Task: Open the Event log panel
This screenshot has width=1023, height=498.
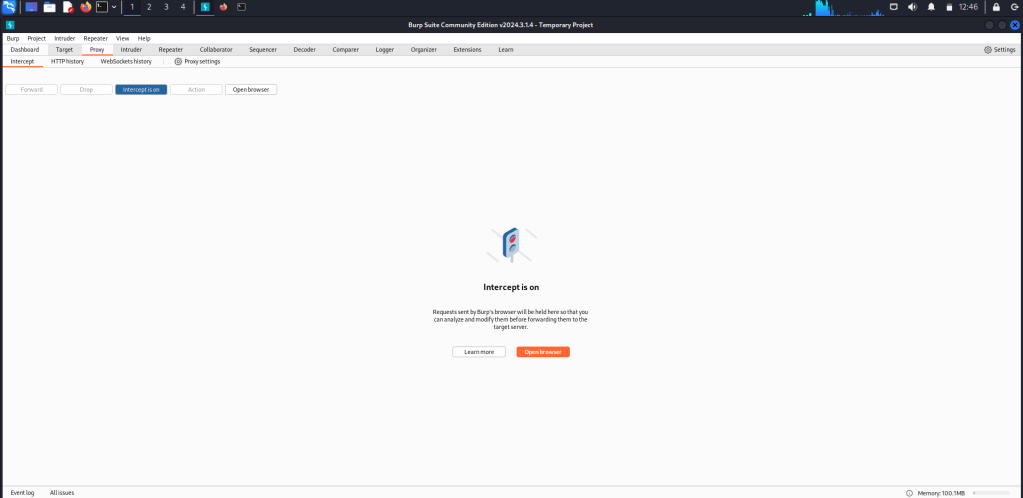Action: tap(22, 493)
